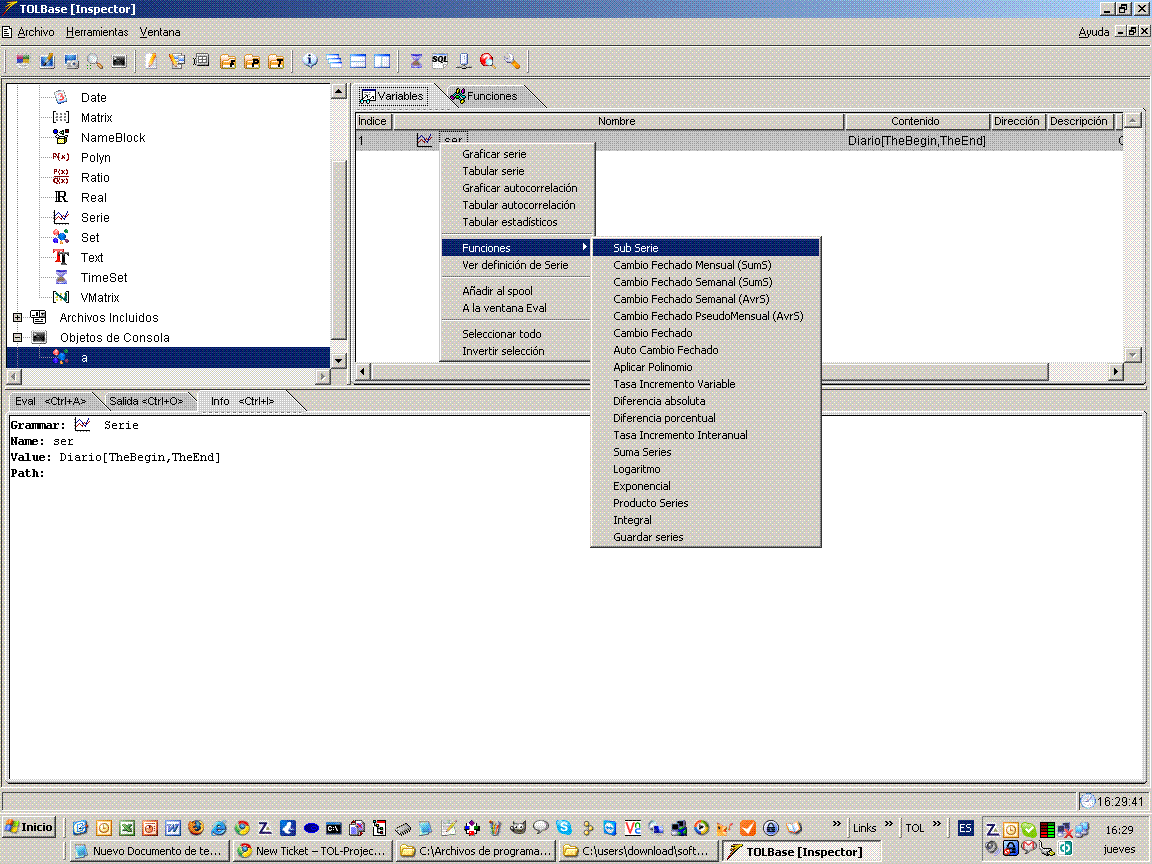Expand the Archivos Incluidos tree node
The image size is (1152, 864).
(17, 317)
